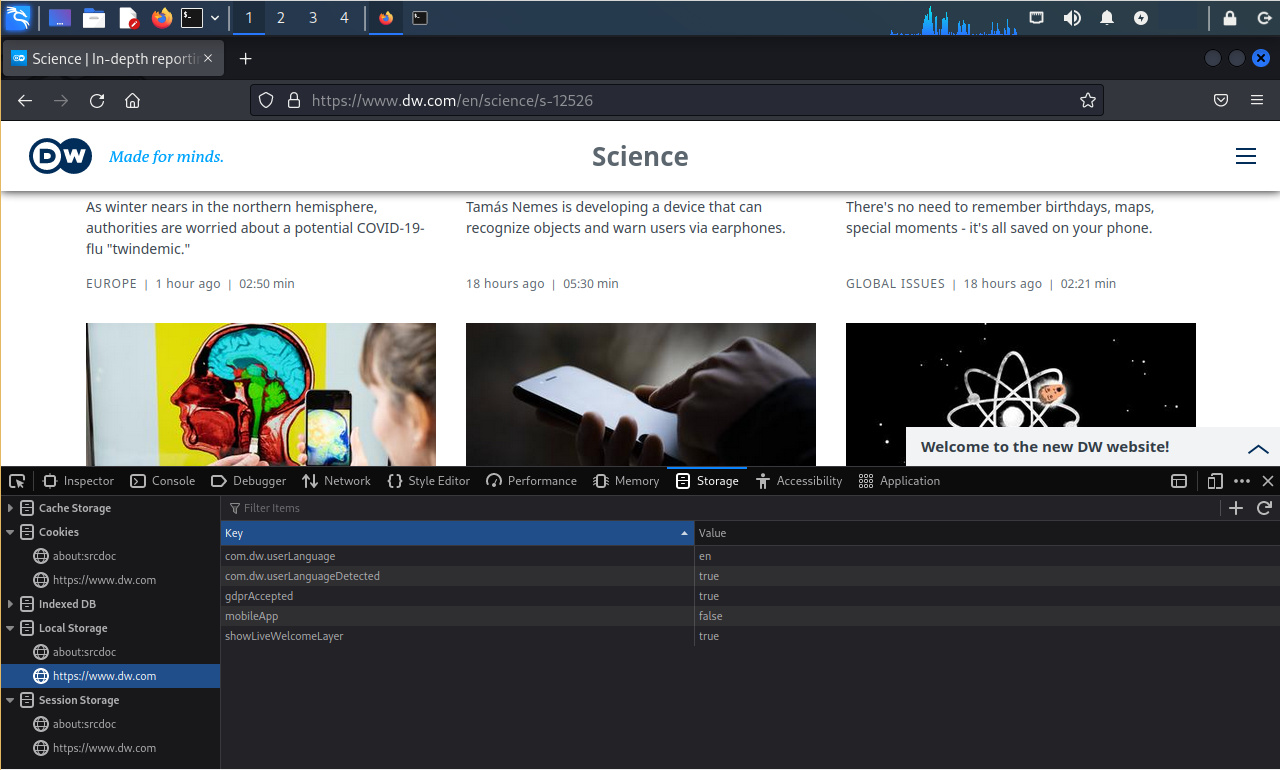Click the Filter Items input field
This screenshot has height=770, width=1280.
[700, 508]
